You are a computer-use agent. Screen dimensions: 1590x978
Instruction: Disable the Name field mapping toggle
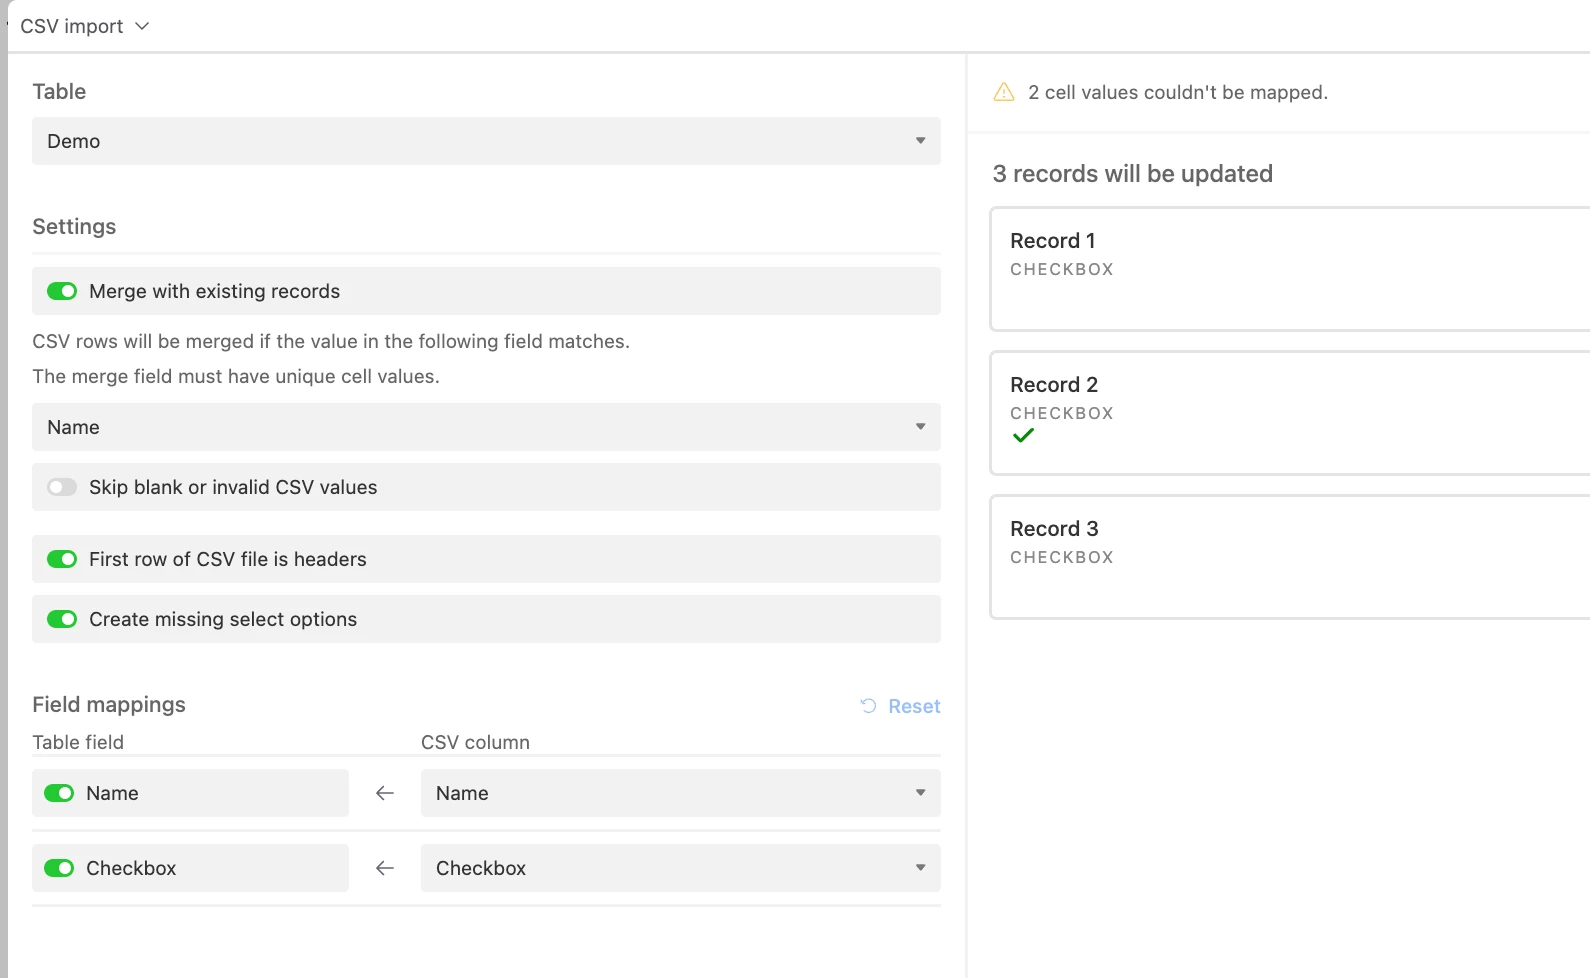point(59,793)
